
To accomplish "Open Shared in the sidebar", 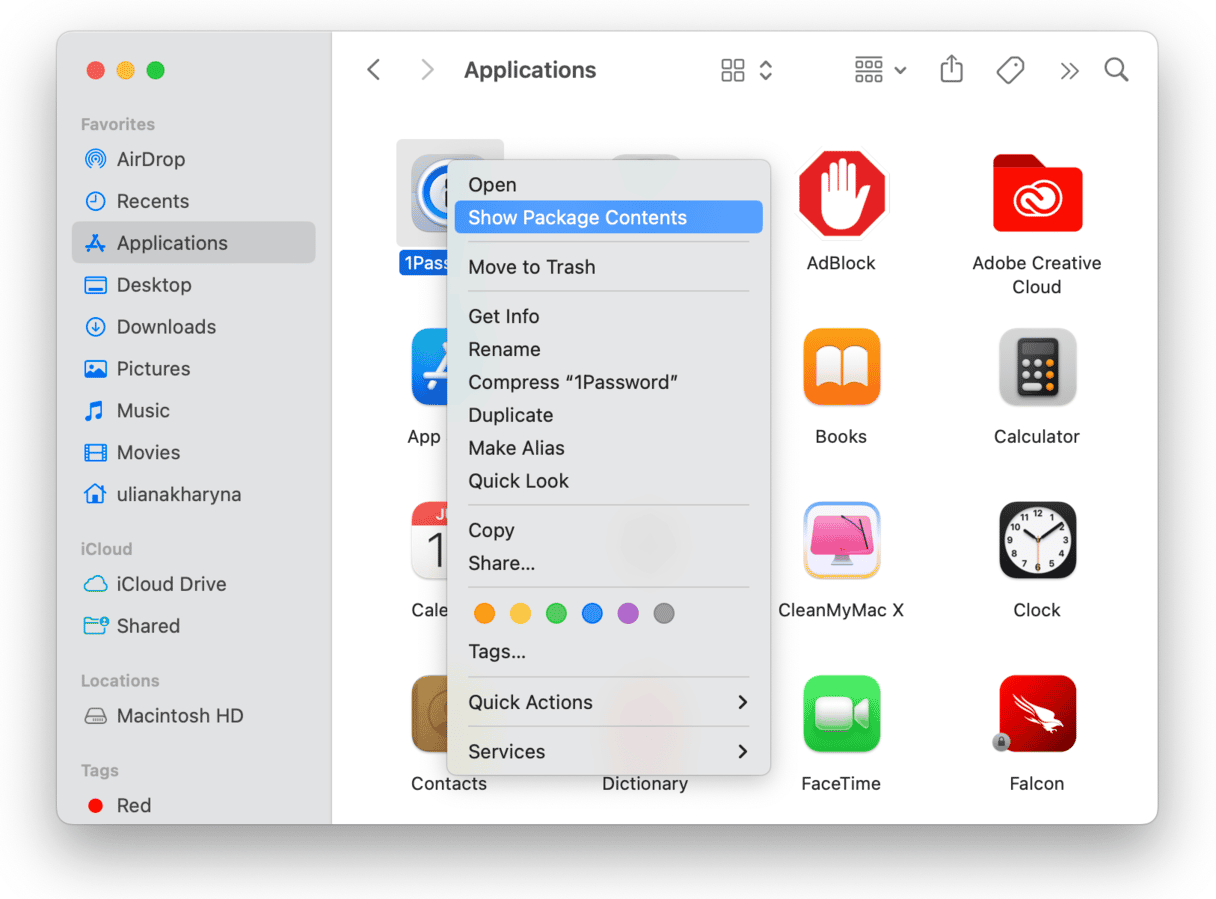I will (194, 626).
